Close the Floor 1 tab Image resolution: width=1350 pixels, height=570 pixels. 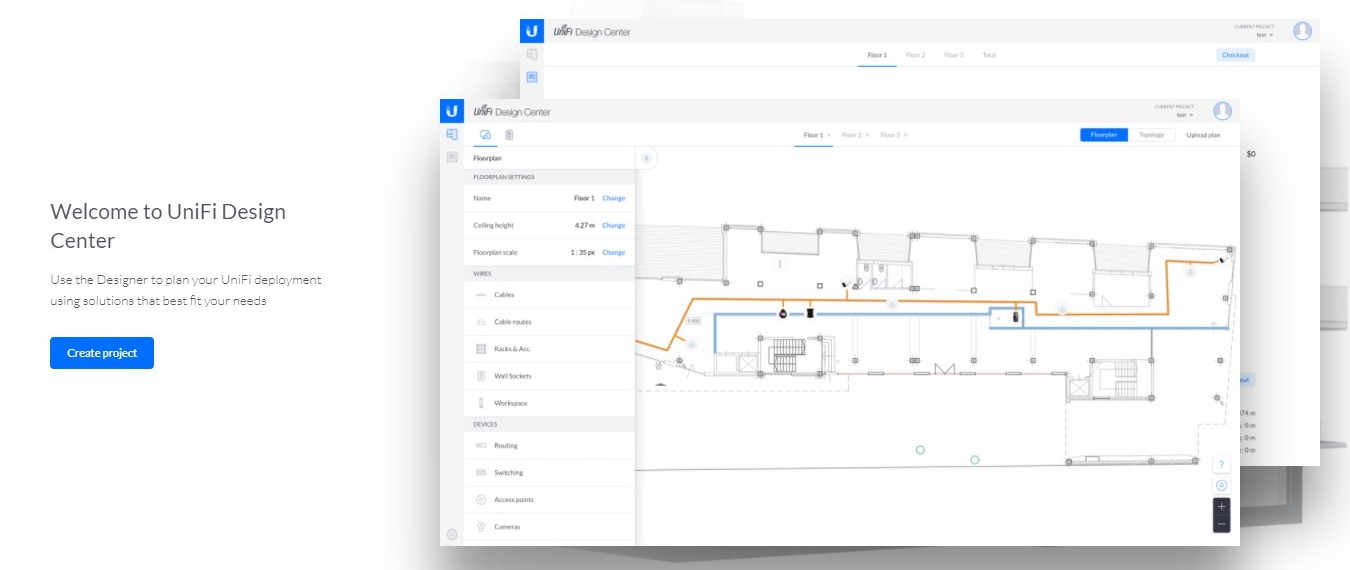tap(829, 135)
